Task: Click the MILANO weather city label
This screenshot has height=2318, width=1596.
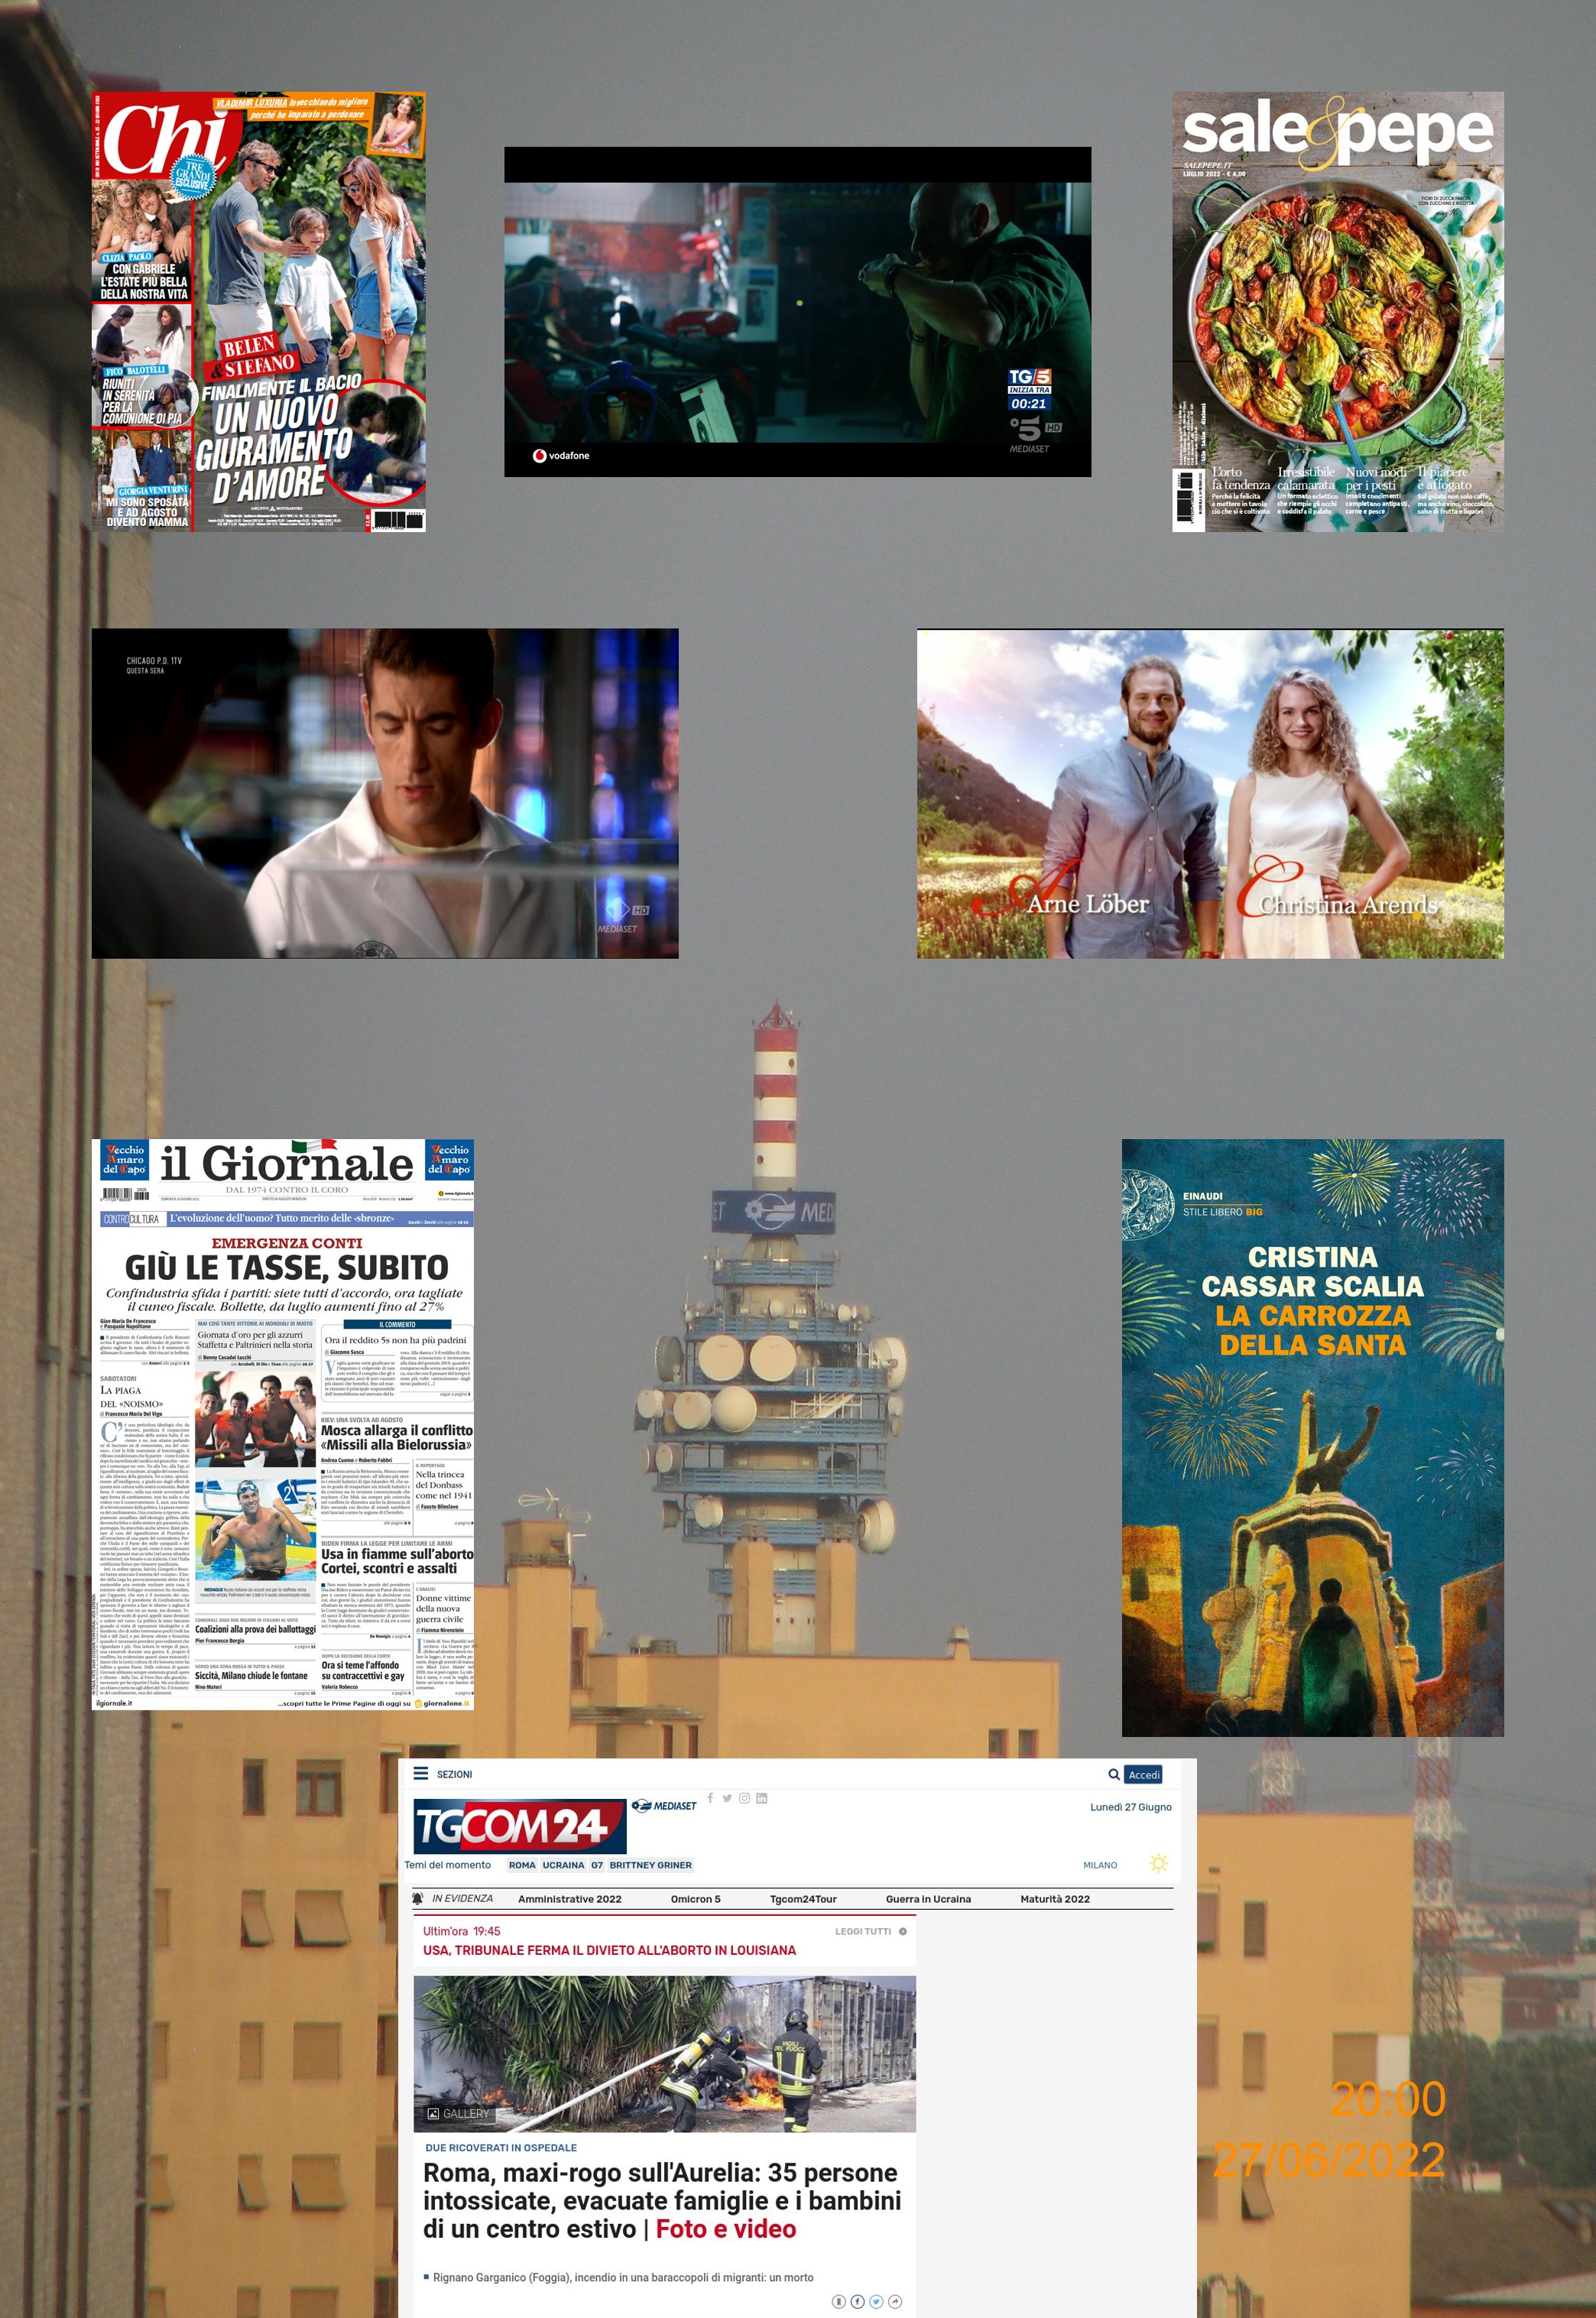Action: click(1100, 1865)
